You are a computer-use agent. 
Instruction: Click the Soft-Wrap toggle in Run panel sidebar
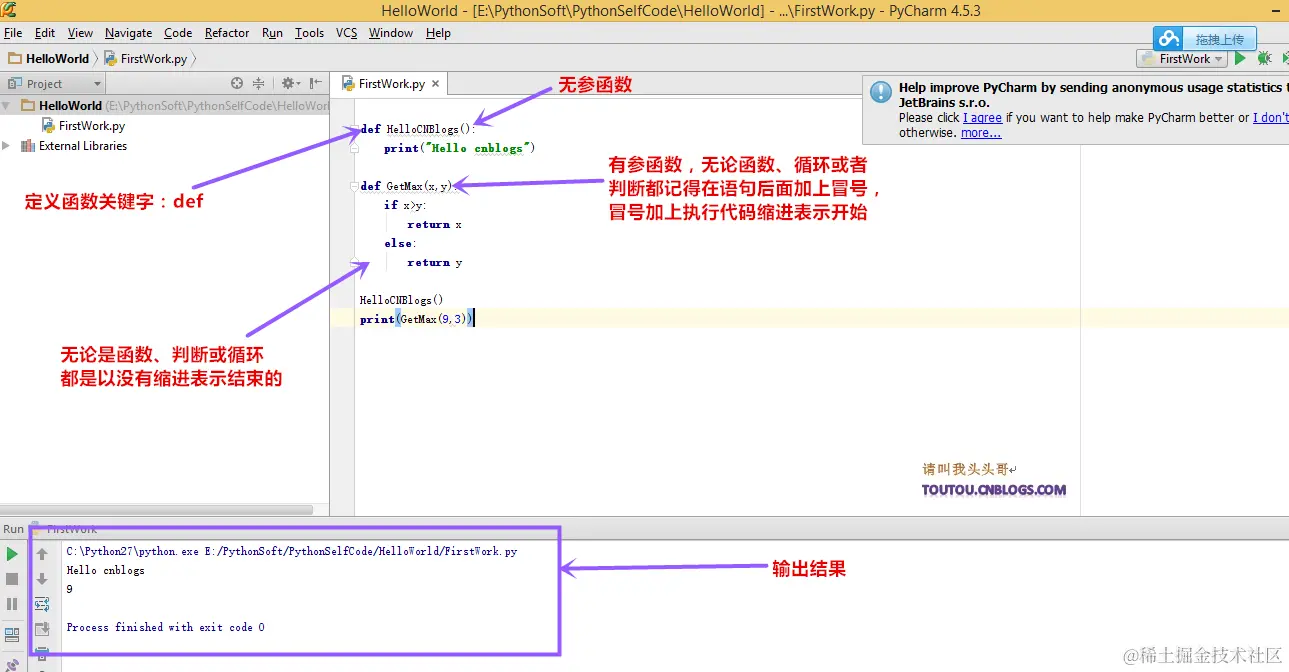tap(42, 604)
